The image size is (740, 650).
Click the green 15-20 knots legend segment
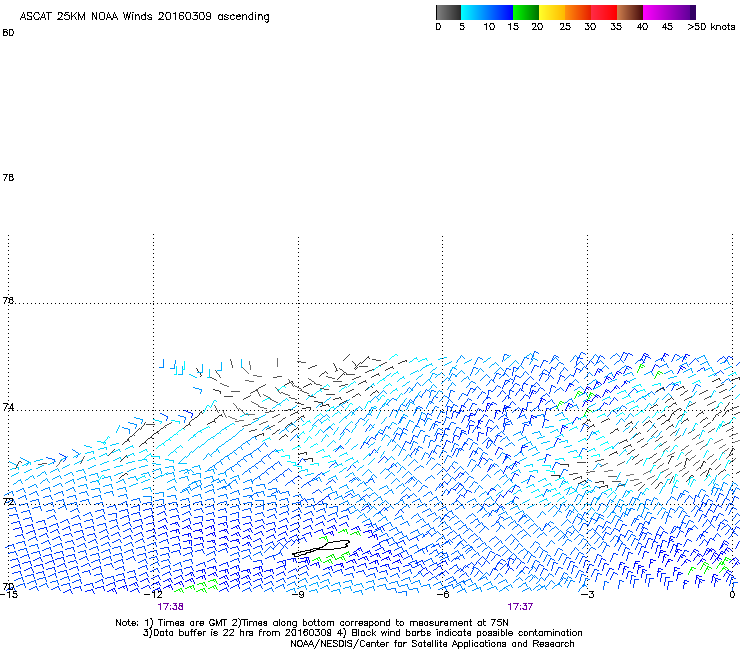[526, 12]
